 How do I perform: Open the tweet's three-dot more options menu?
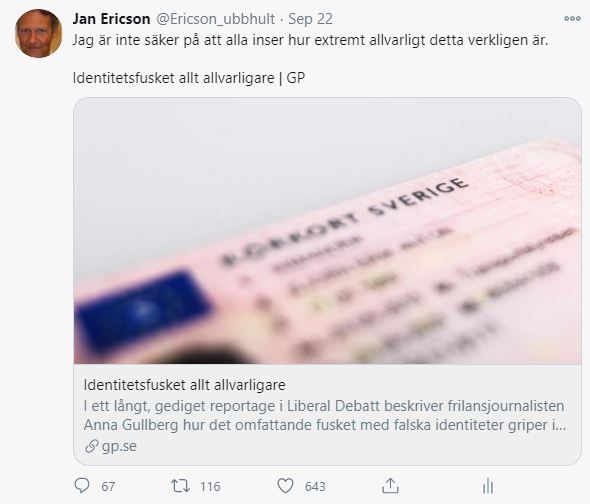tap(572, 18)
